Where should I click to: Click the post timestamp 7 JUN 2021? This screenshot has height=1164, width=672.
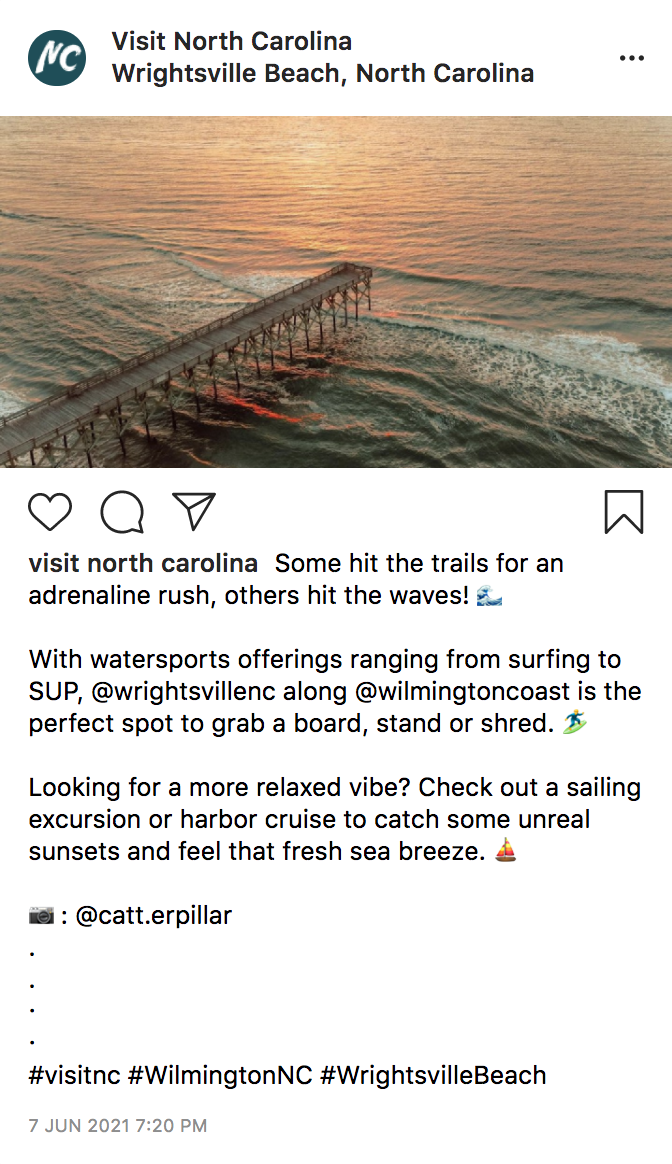pos(117,1126)
